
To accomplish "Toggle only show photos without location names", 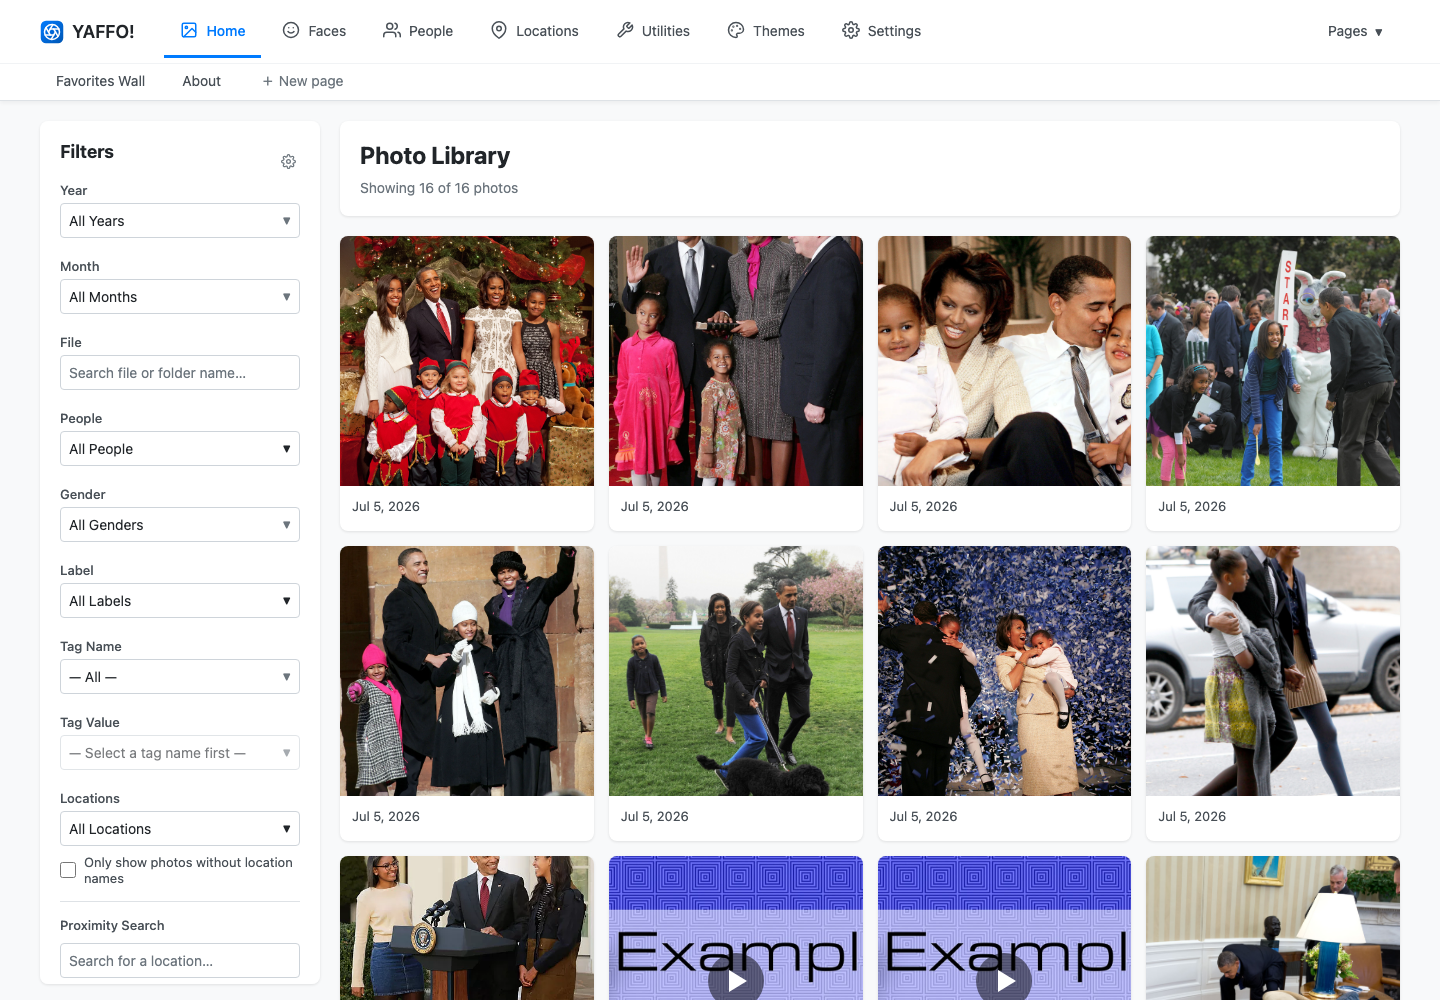I will coord(68,870).
